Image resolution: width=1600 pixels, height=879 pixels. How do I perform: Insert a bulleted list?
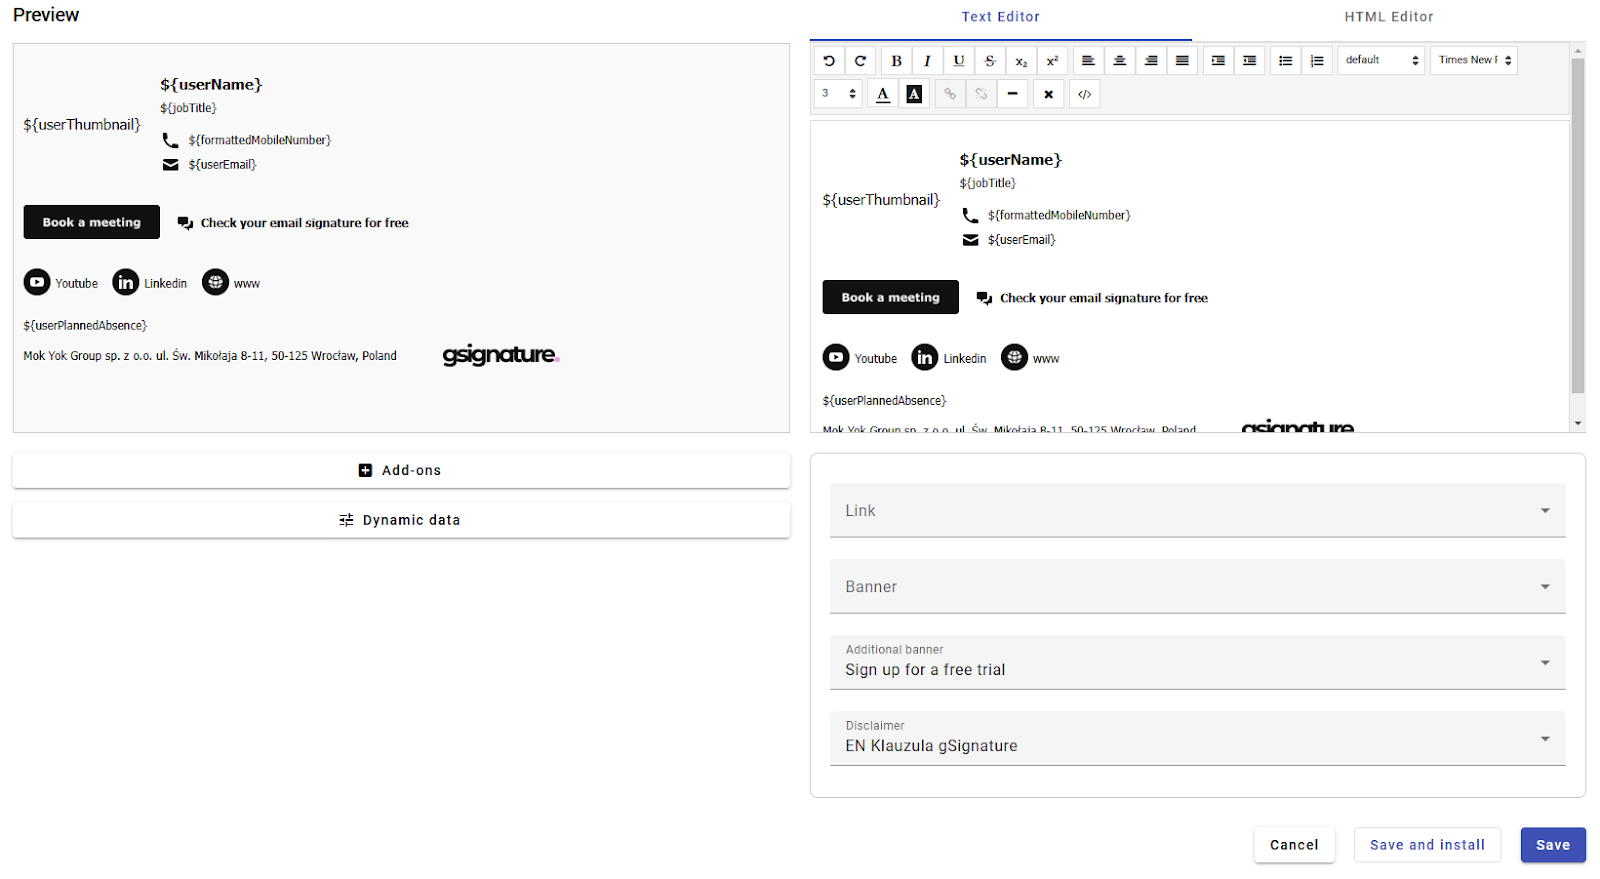1286,61
